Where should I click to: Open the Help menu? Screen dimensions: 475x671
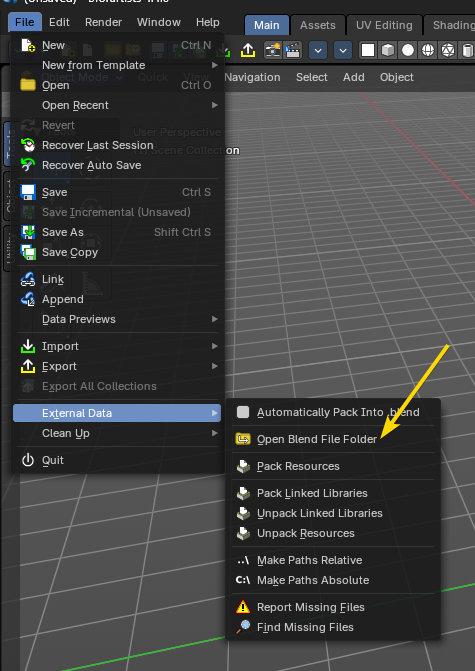pos(208,22)
